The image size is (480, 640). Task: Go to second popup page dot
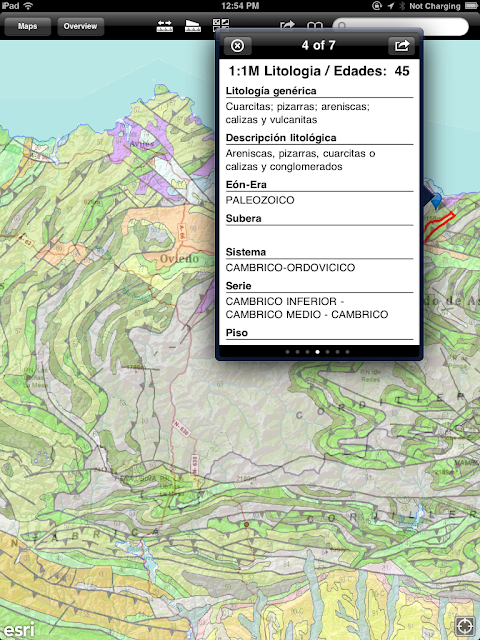coord(297,352)
